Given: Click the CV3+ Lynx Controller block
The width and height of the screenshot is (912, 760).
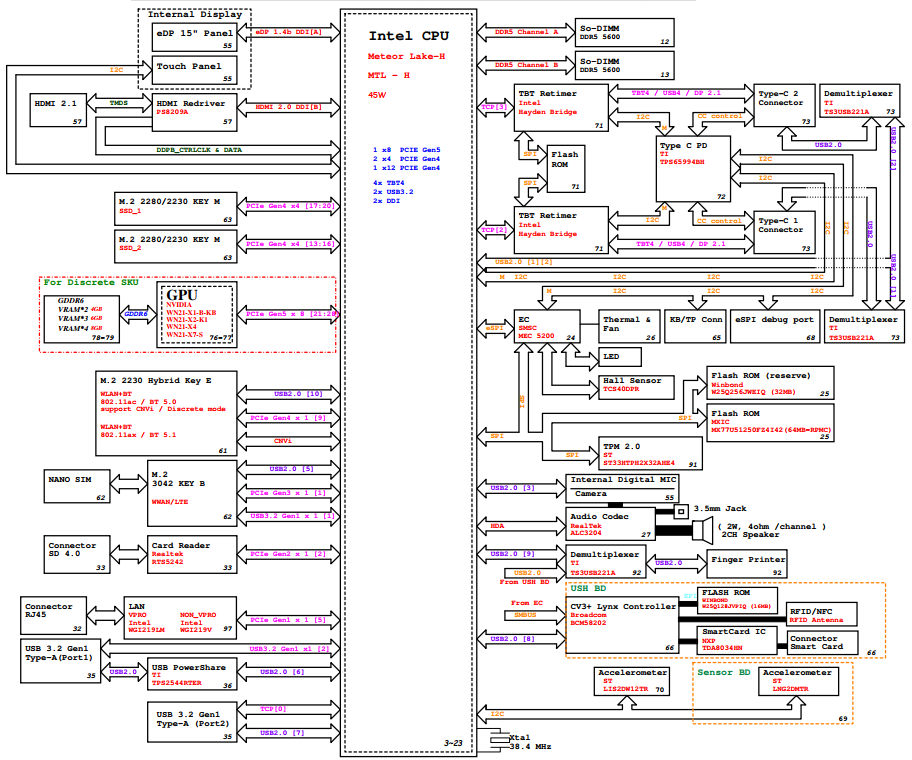Looking at the screenshot, I should pos(622,625).
